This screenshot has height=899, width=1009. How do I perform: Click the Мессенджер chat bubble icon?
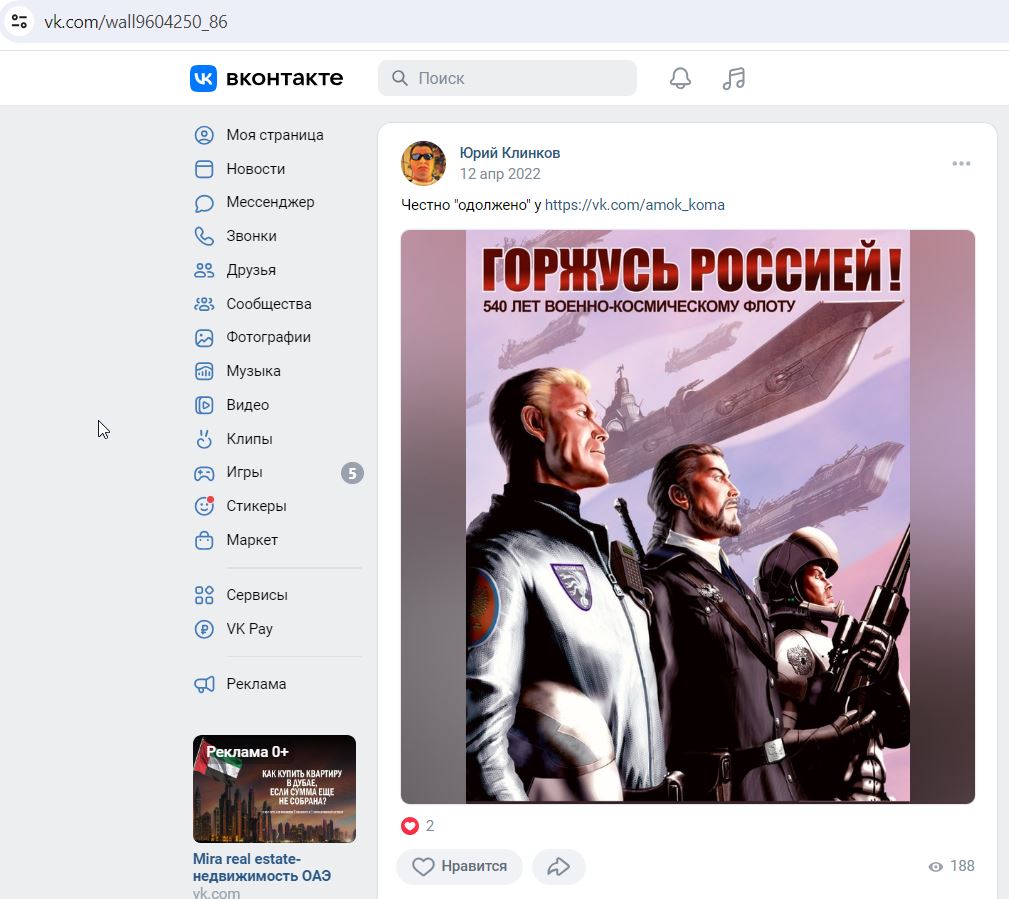coord(204,203)
